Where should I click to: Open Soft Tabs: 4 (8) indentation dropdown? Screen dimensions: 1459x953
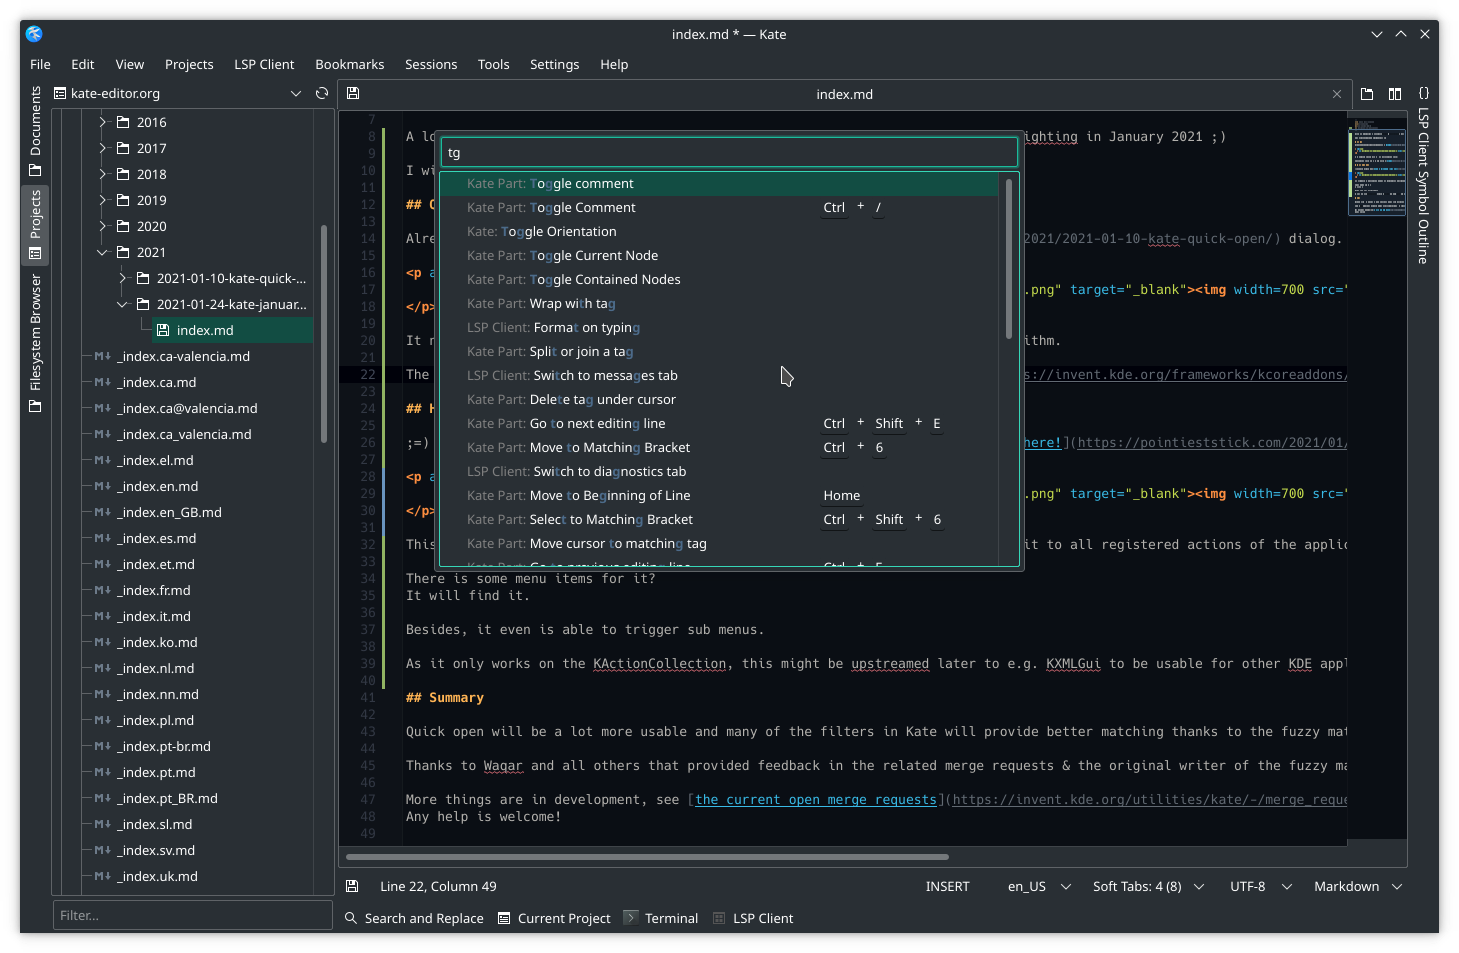(1148, 886)
